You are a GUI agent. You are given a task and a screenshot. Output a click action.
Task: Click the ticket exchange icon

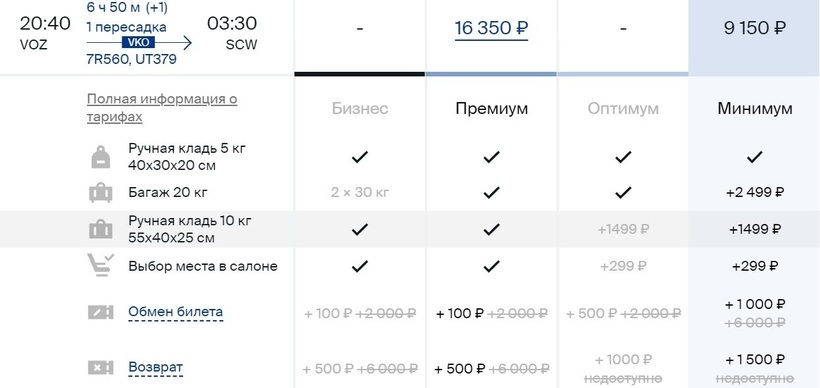point(100,313)
